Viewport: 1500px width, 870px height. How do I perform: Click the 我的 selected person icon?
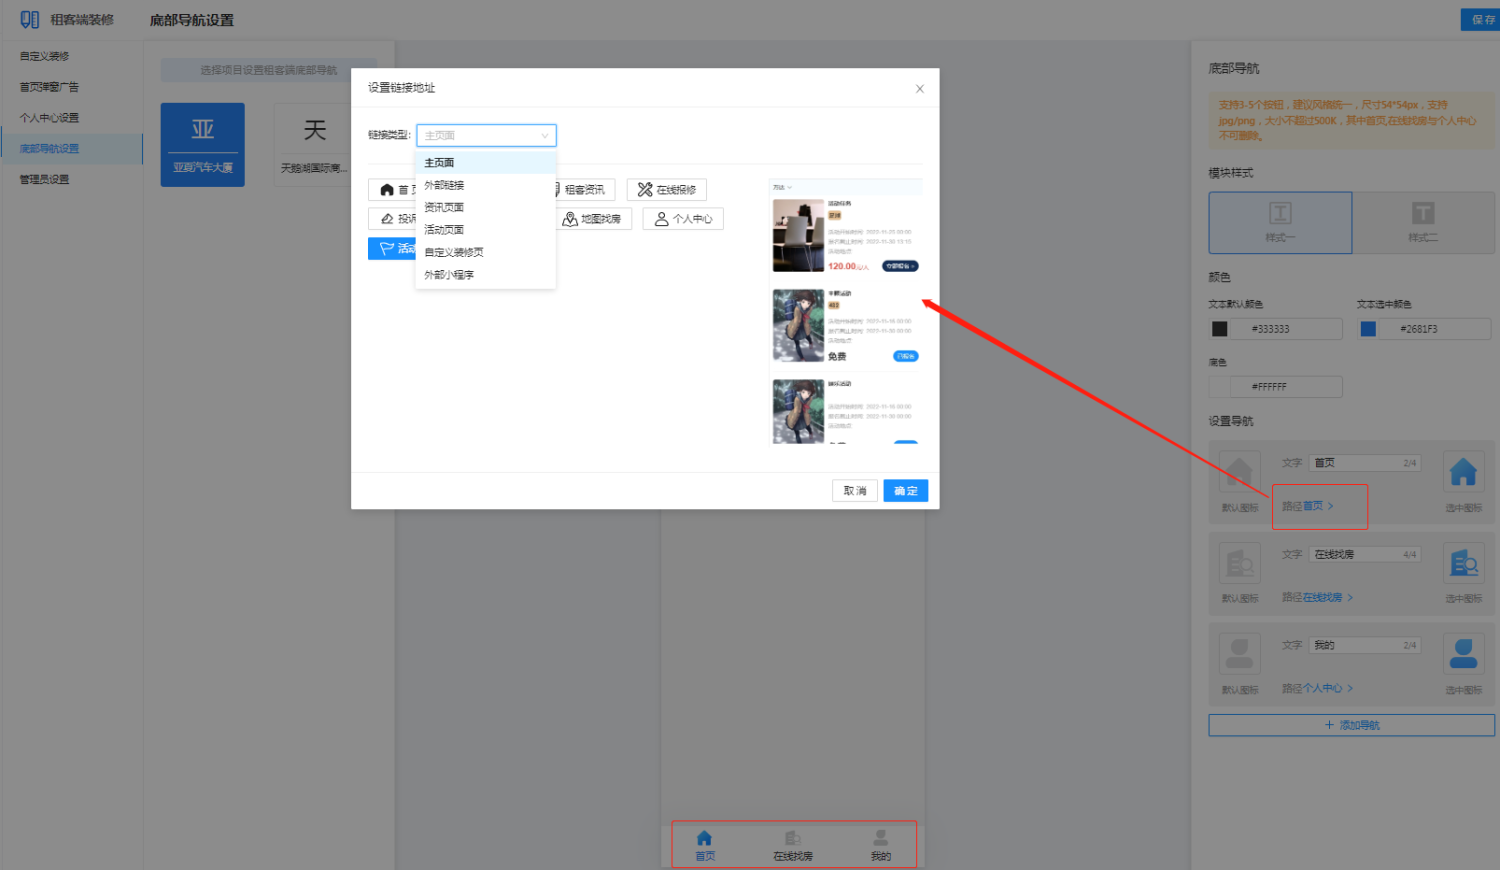1463,654
